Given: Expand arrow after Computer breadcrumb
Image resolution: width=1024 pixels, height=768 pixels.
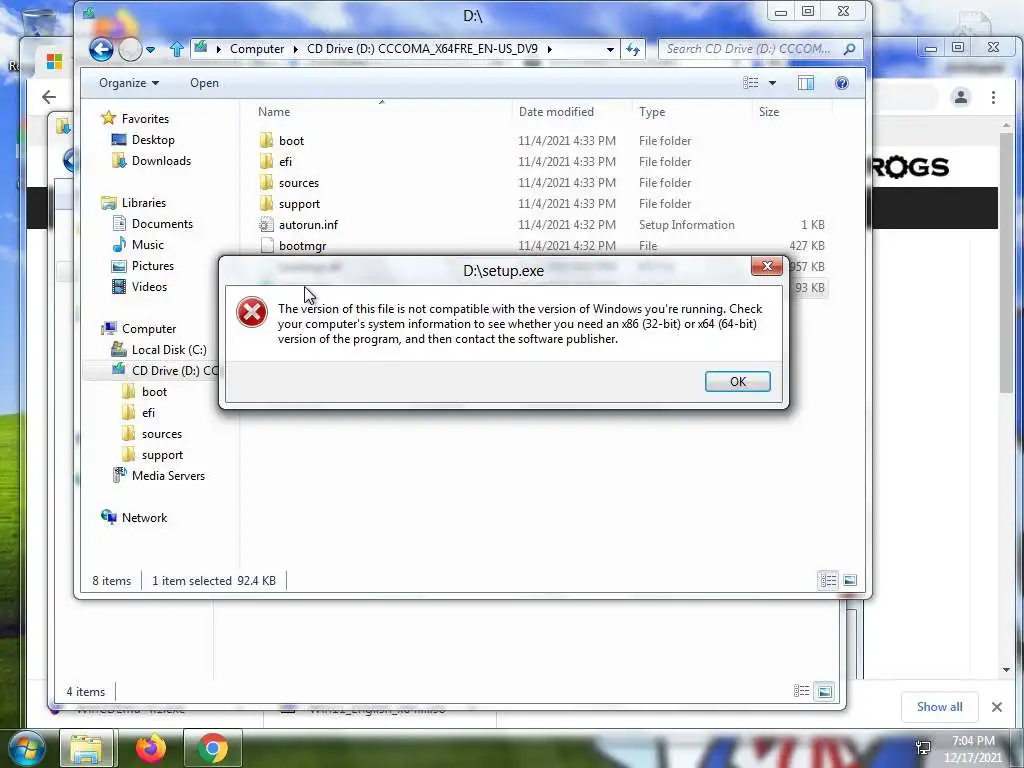Looking at the screenshot, I should 295,49.
